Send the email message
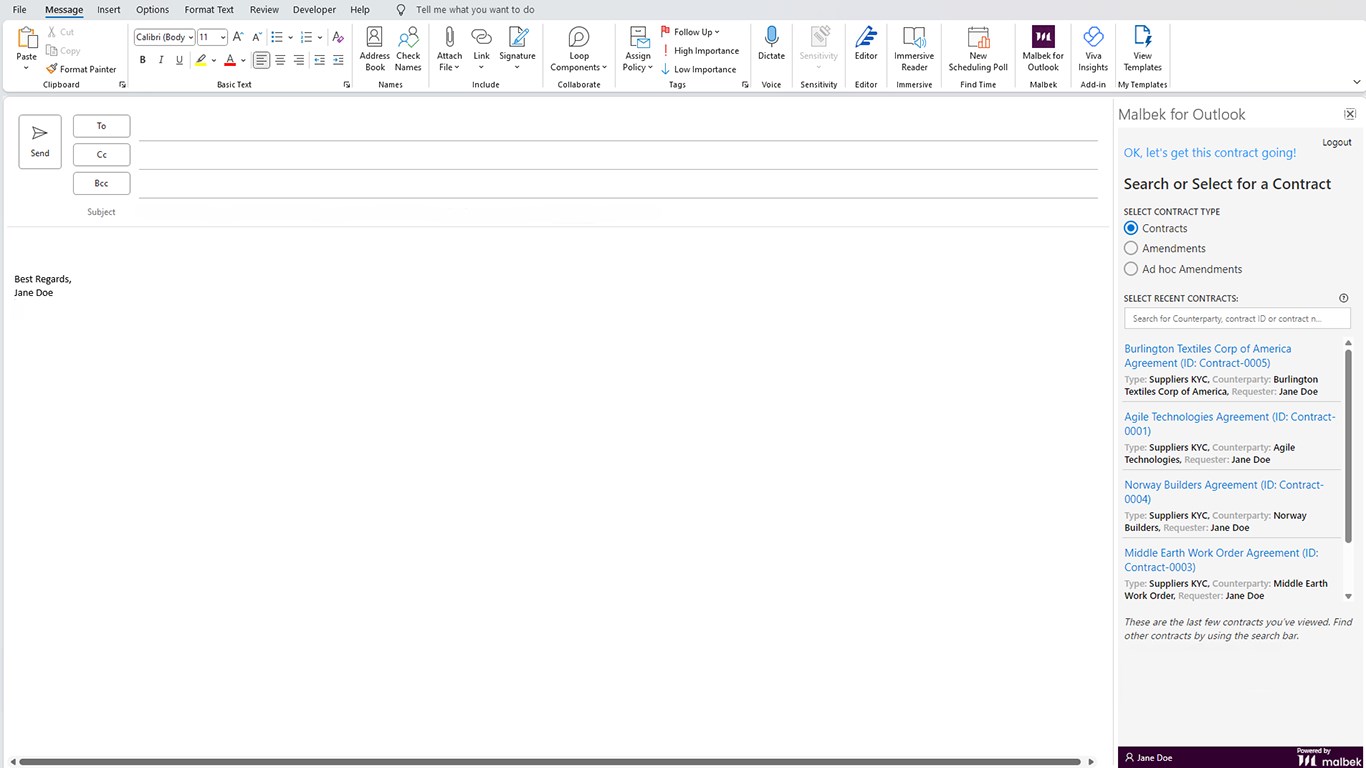 [x=40, y=141]
